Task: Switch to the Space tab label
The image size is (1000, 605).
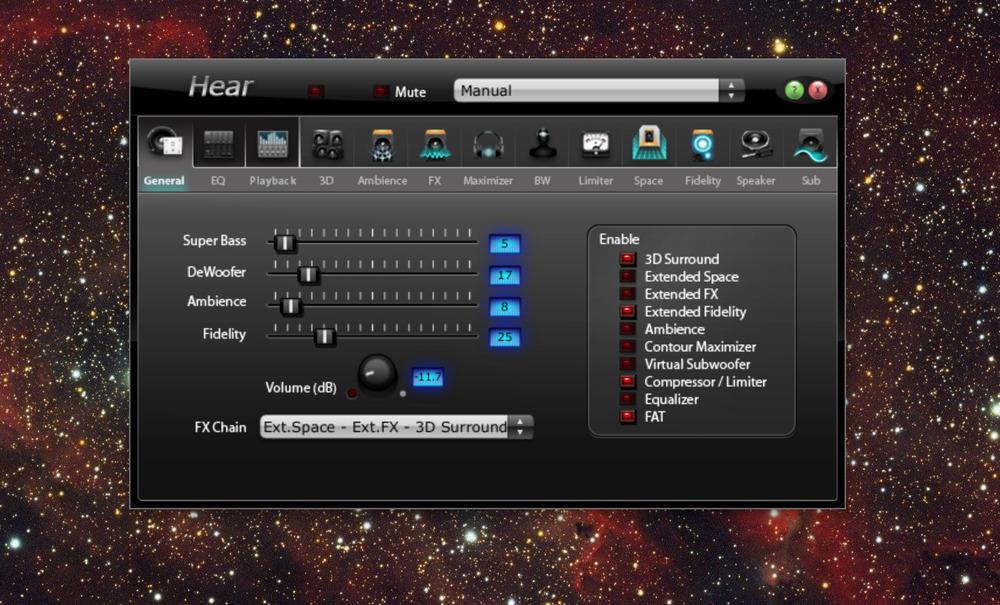Action: pos(648,180)
